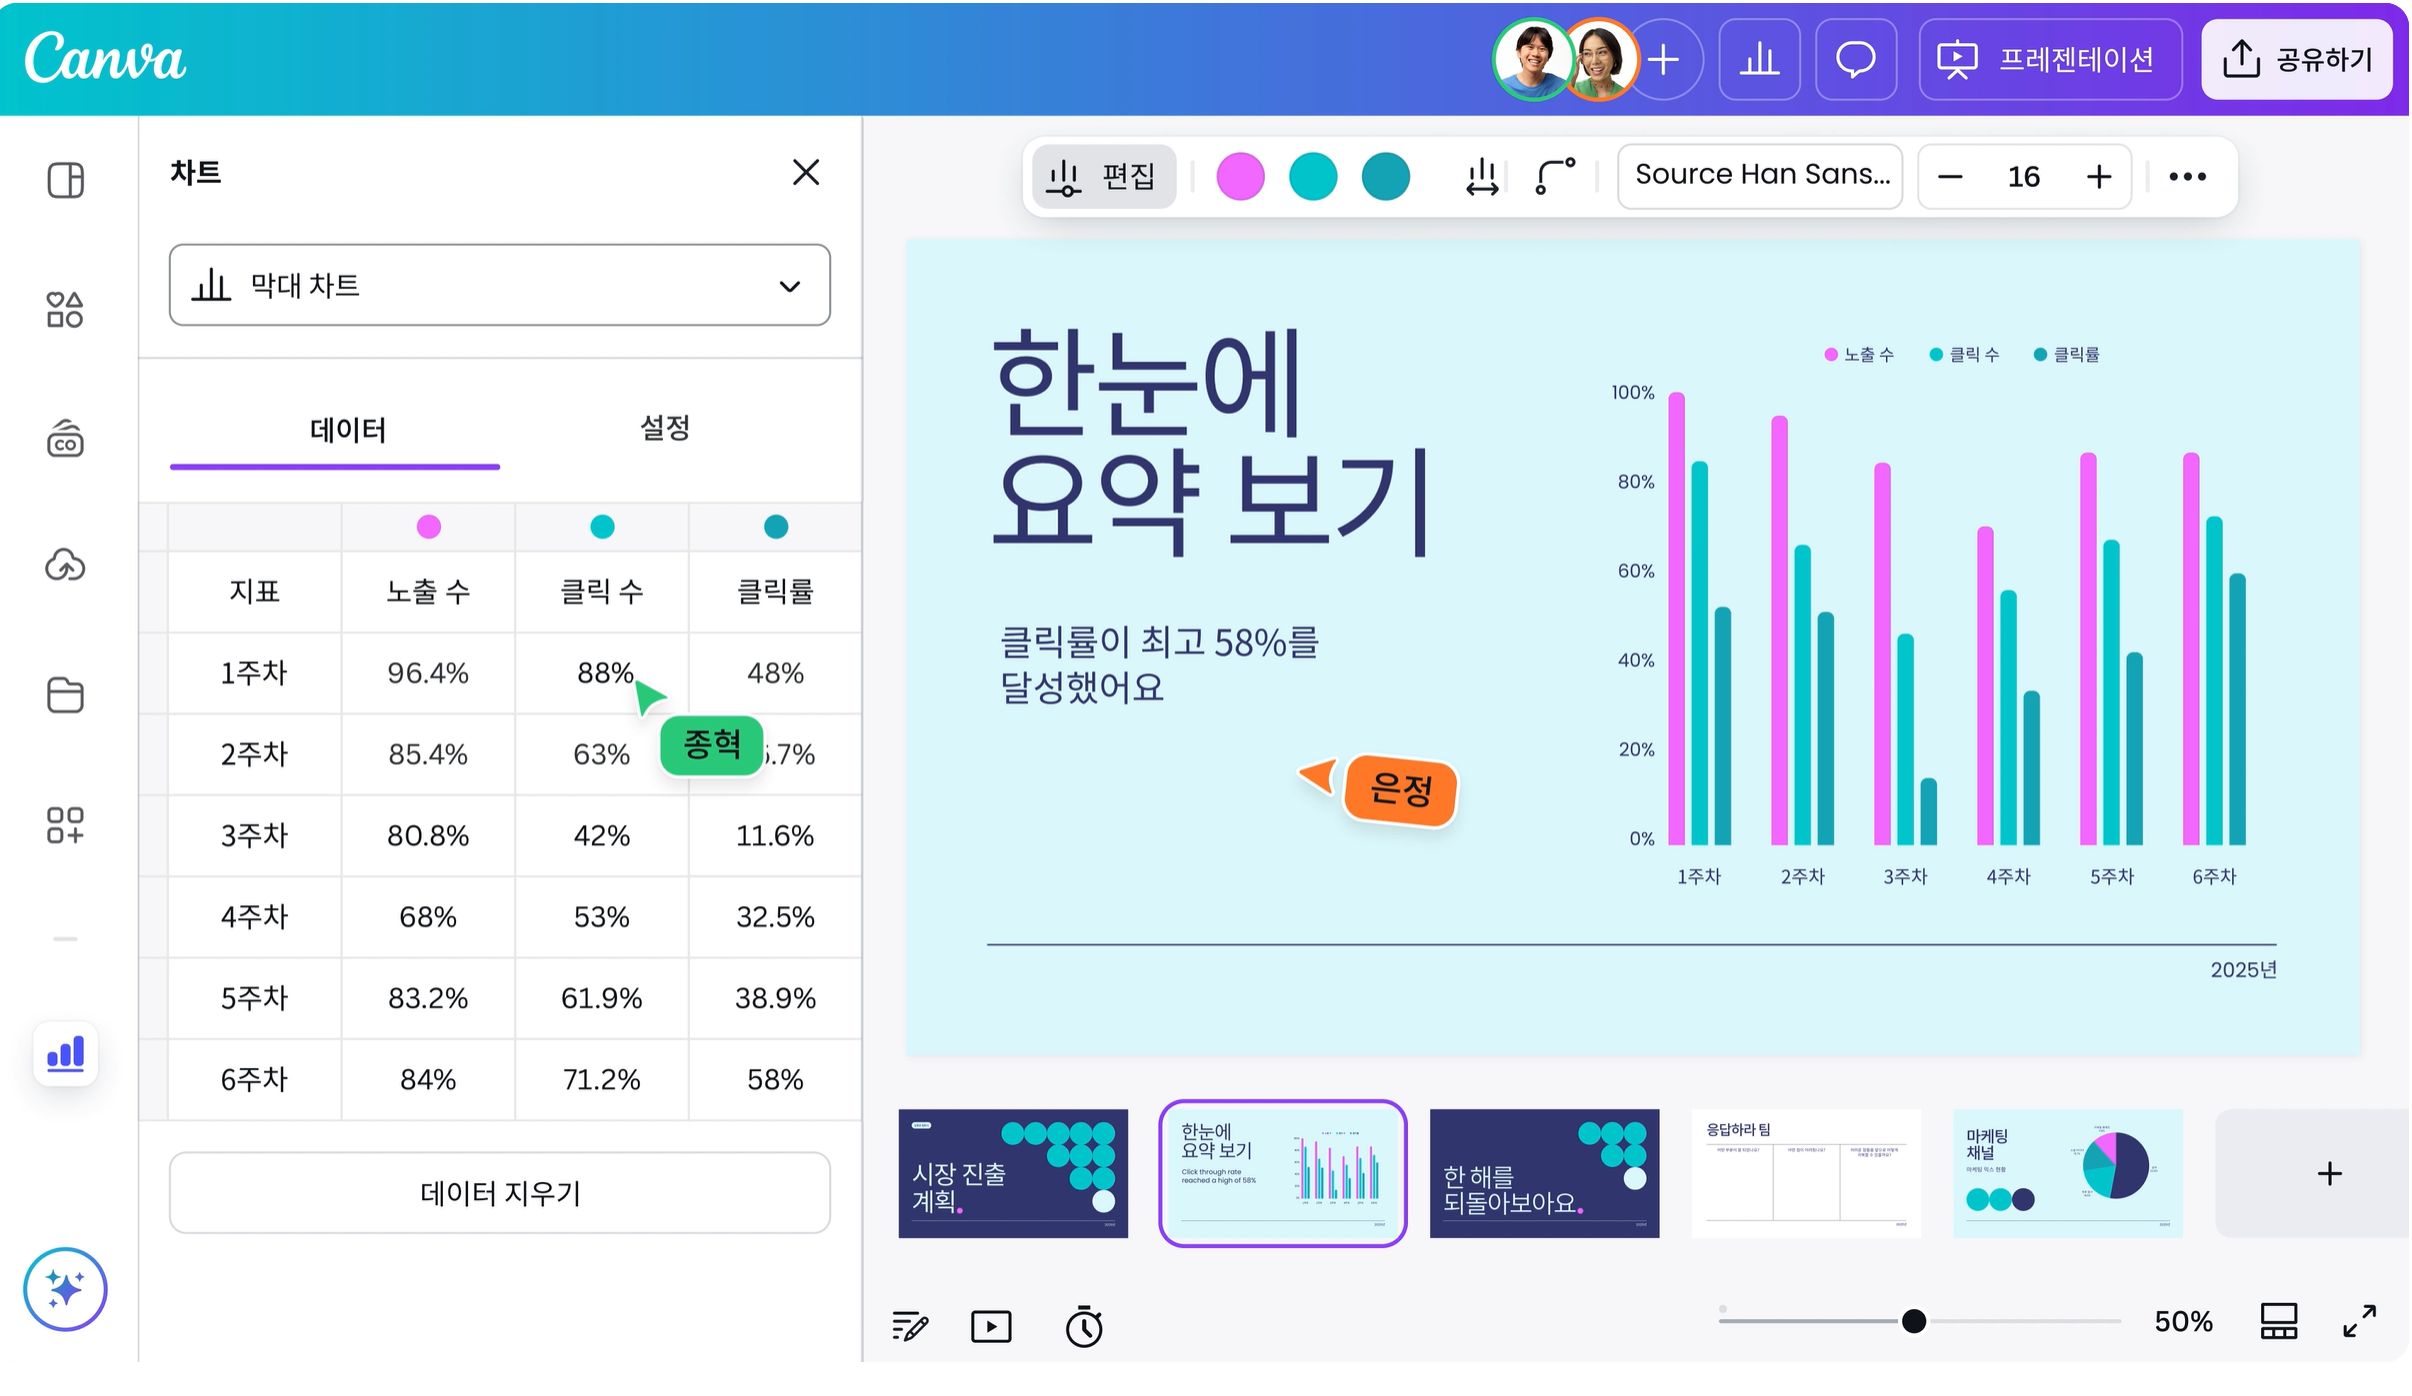The width and height of the screenshot is (2412, 1396).
Task: Click the timer stopwatch icon
Action: pos(1083,1326)
